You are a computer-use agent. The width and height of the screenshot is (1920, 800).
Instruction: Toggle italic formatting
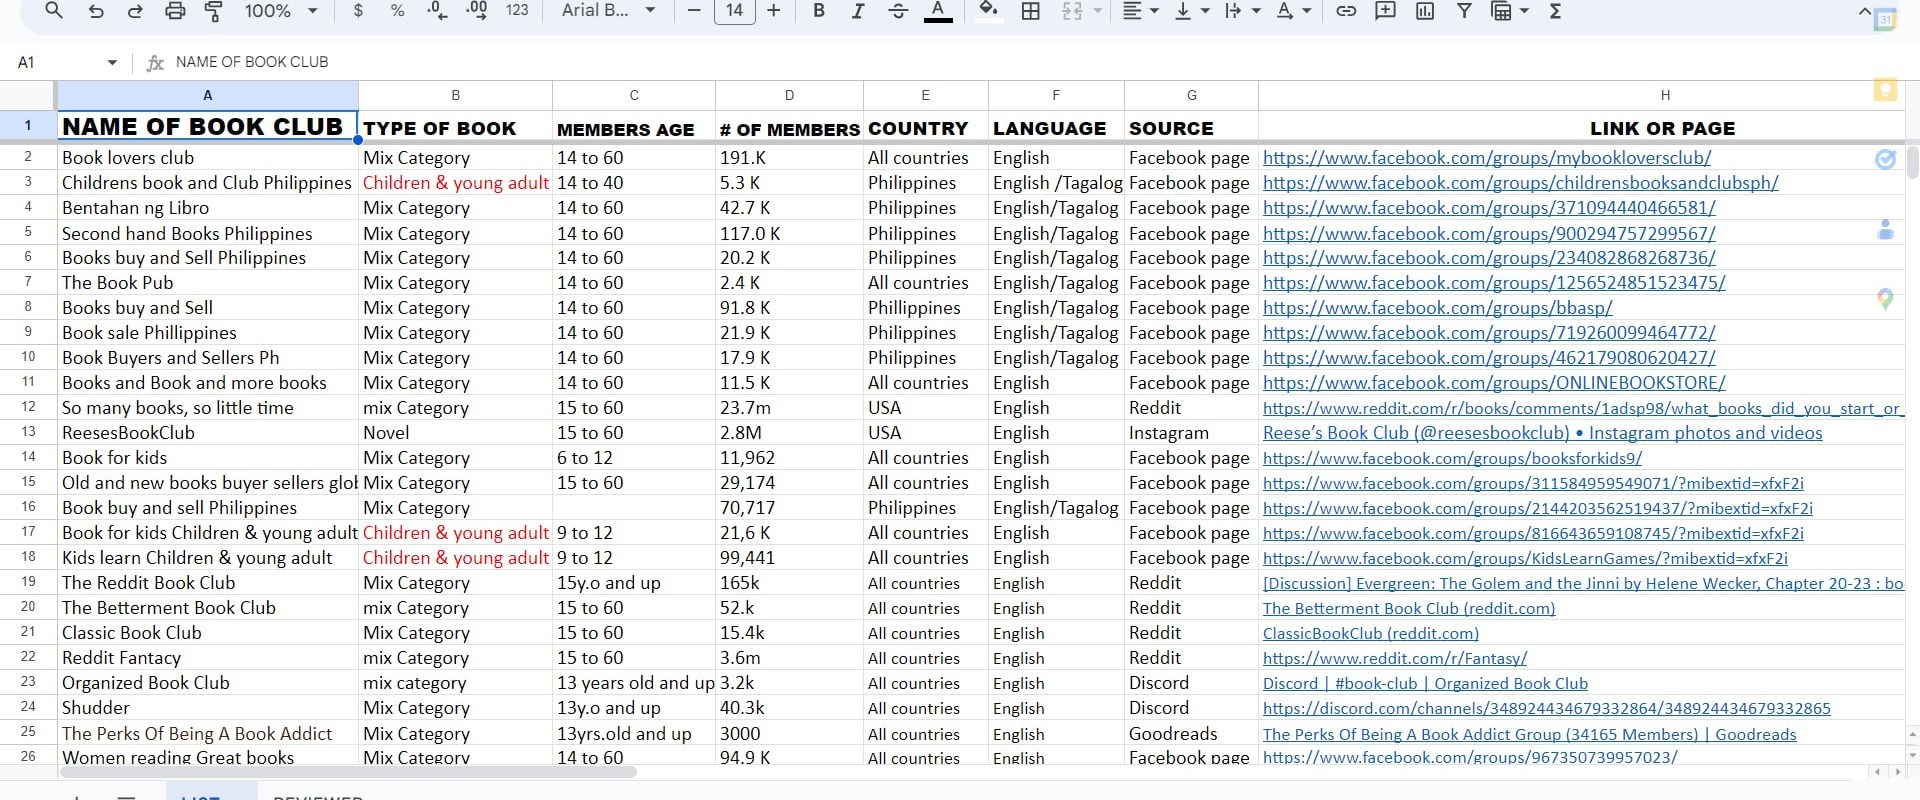tap(857, 11)
